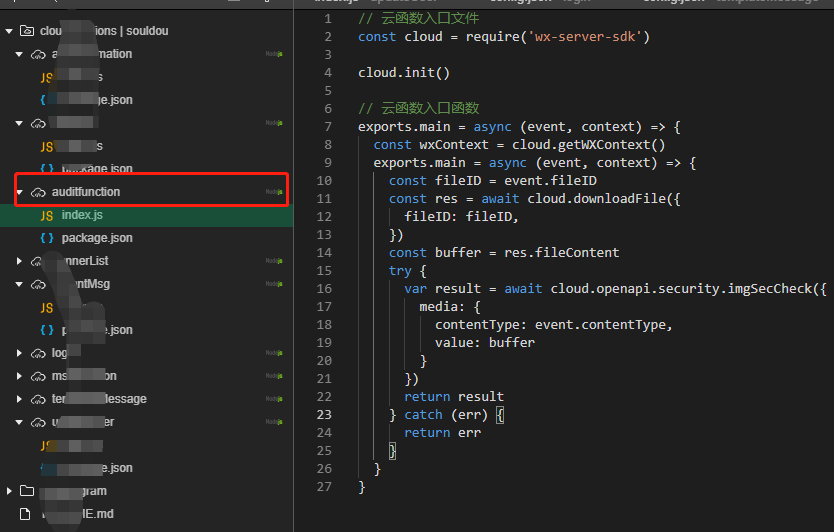Collapse the folder ending in 'entMsg'

click(x=21, y=284)
